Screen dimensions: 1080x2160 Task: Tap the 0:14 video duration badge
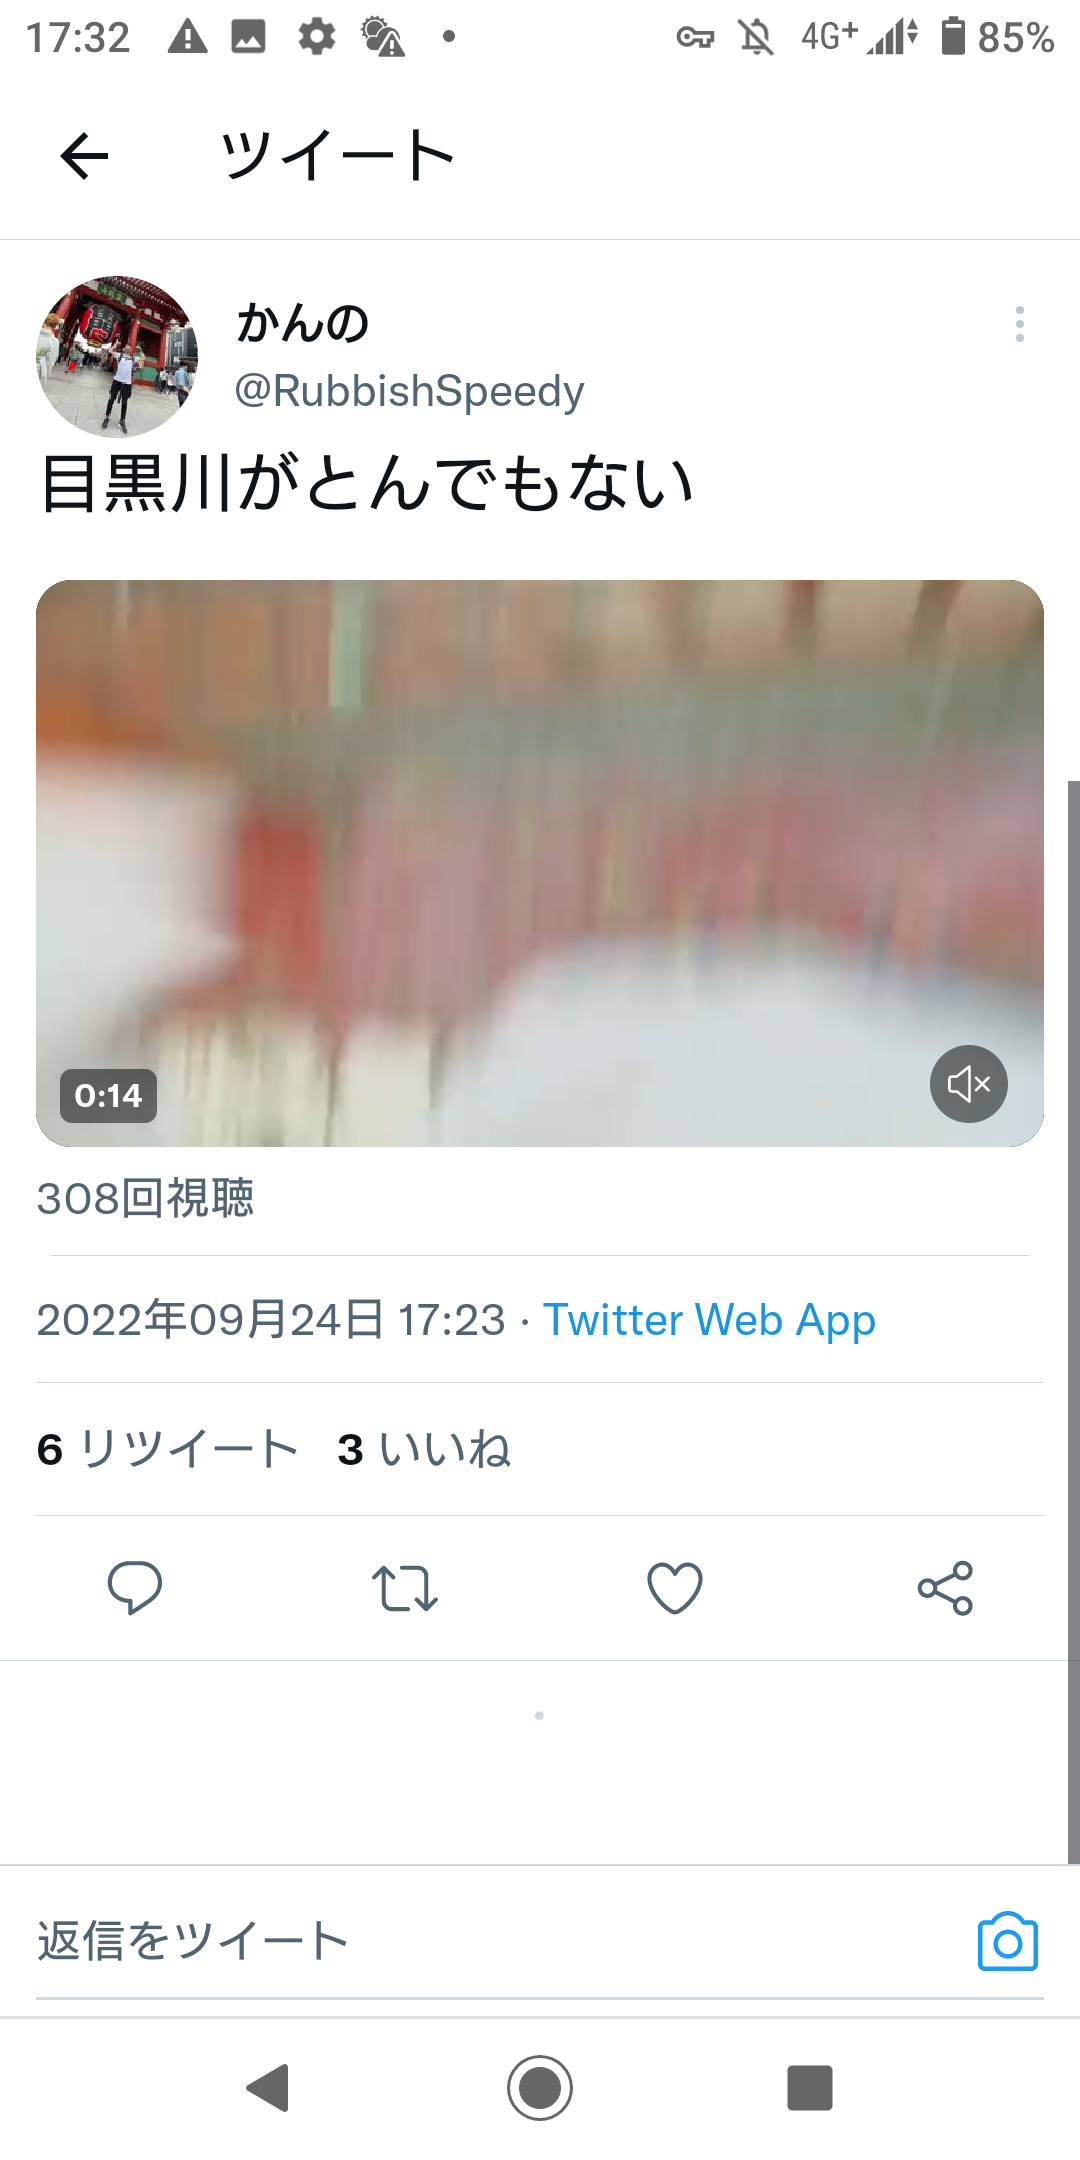(x=108, y=1096)
